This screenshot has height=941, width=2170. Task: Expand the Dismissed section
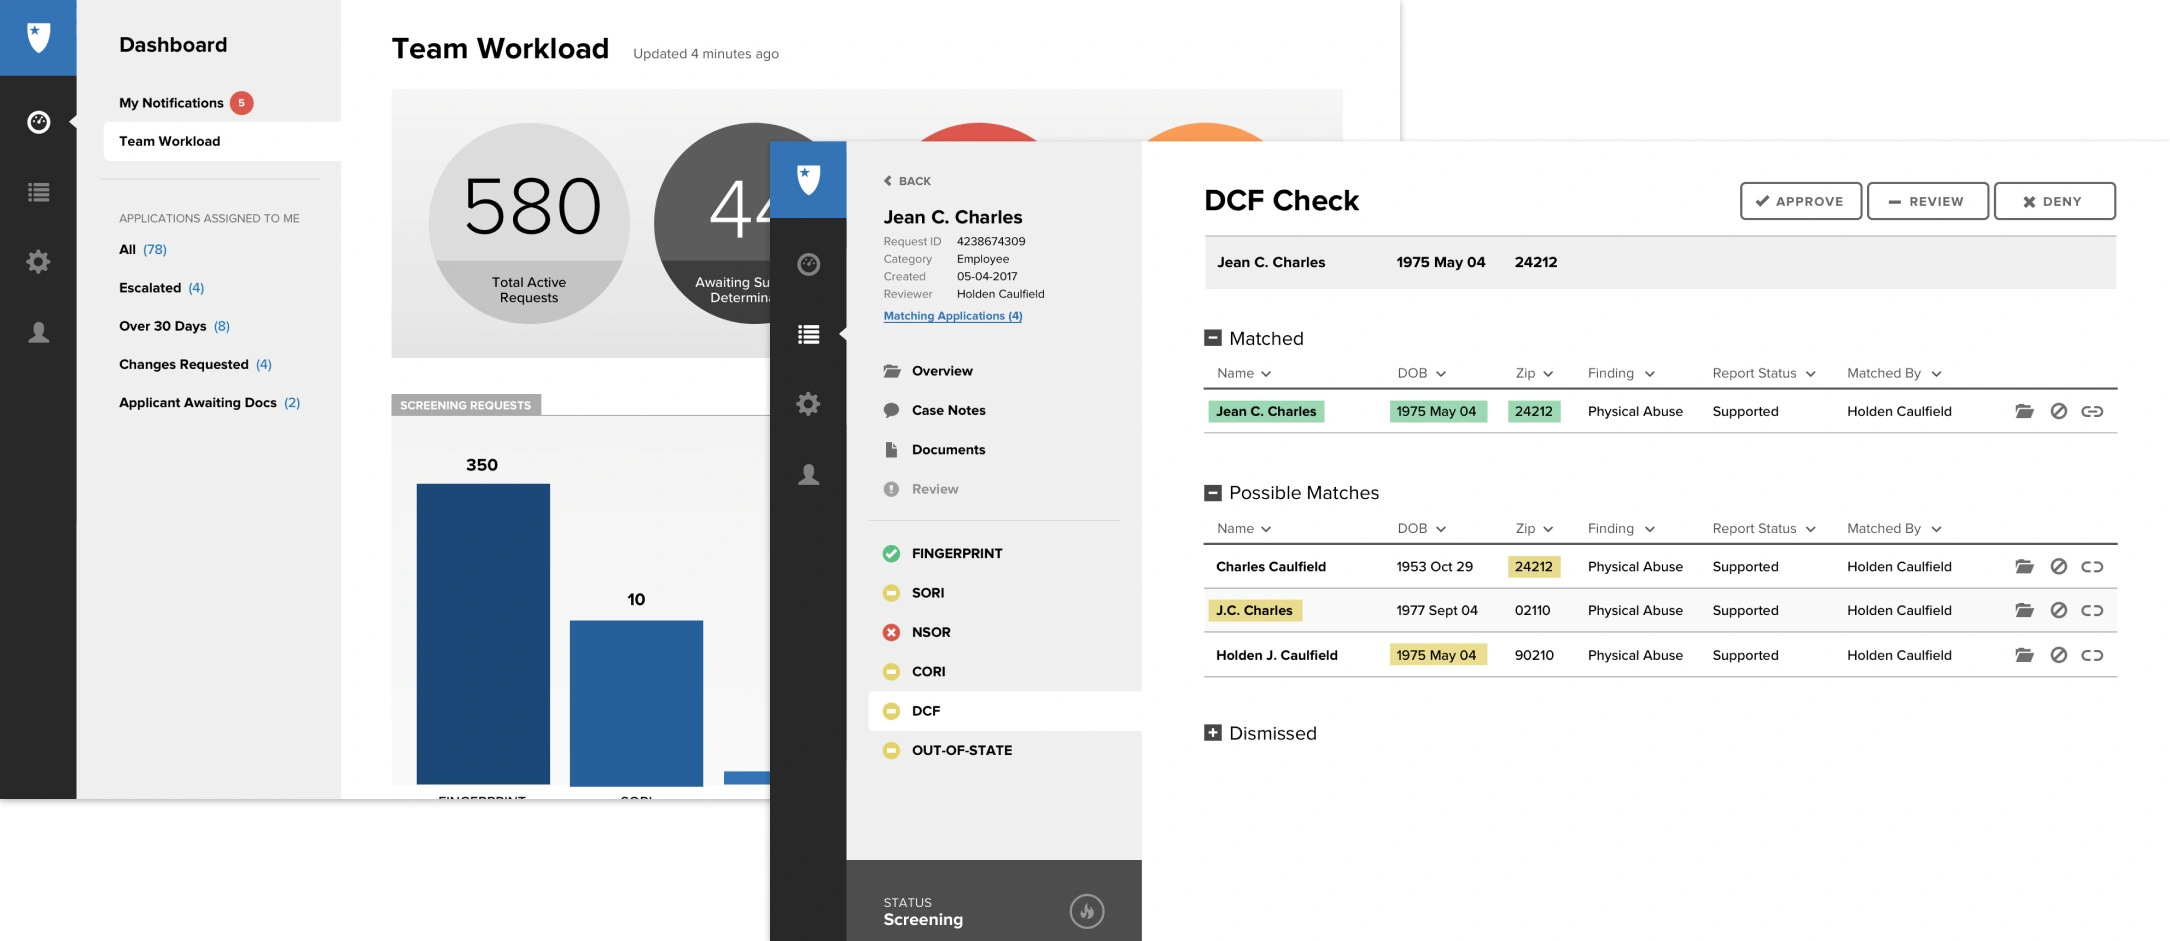pos(1212,733)
